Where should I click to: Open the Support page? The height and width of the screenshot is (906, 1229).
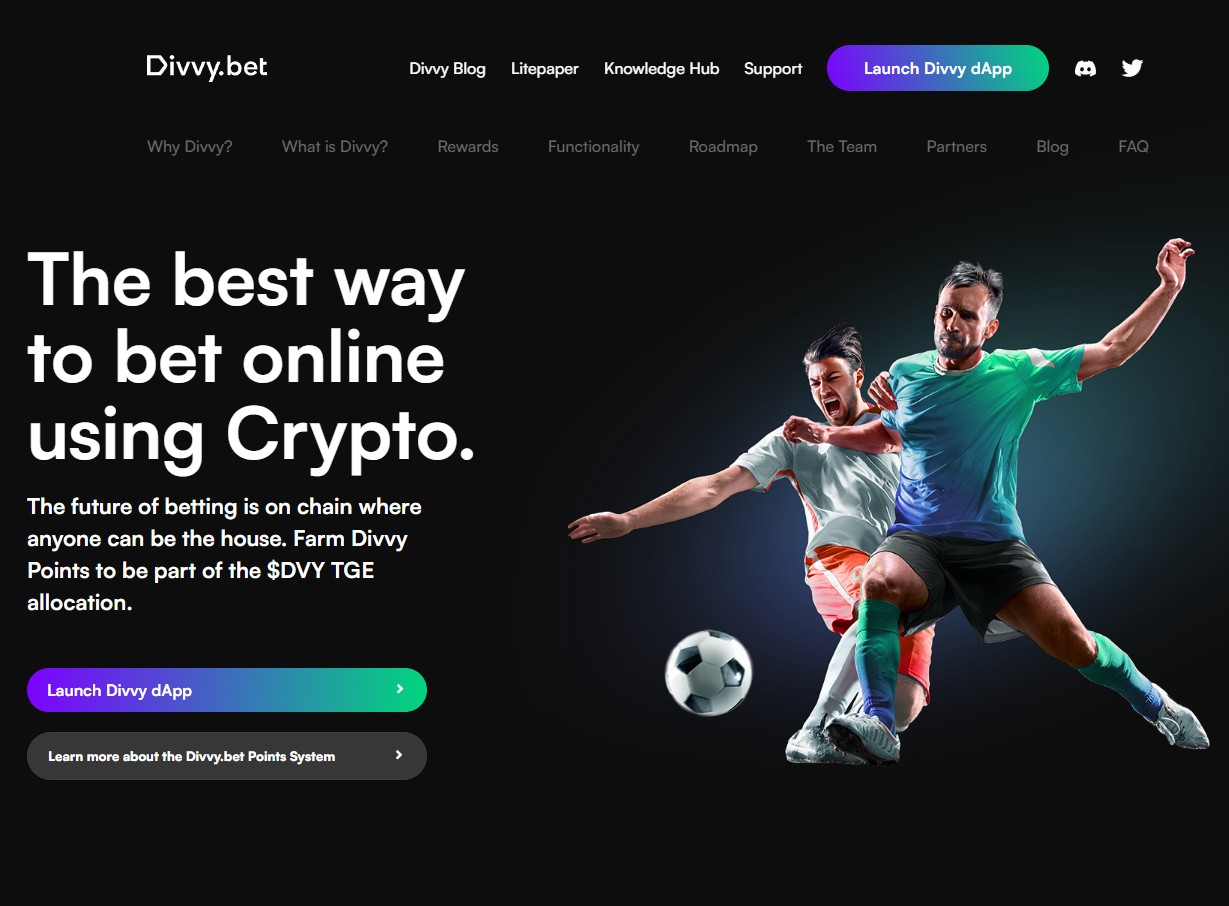point(773,69)
